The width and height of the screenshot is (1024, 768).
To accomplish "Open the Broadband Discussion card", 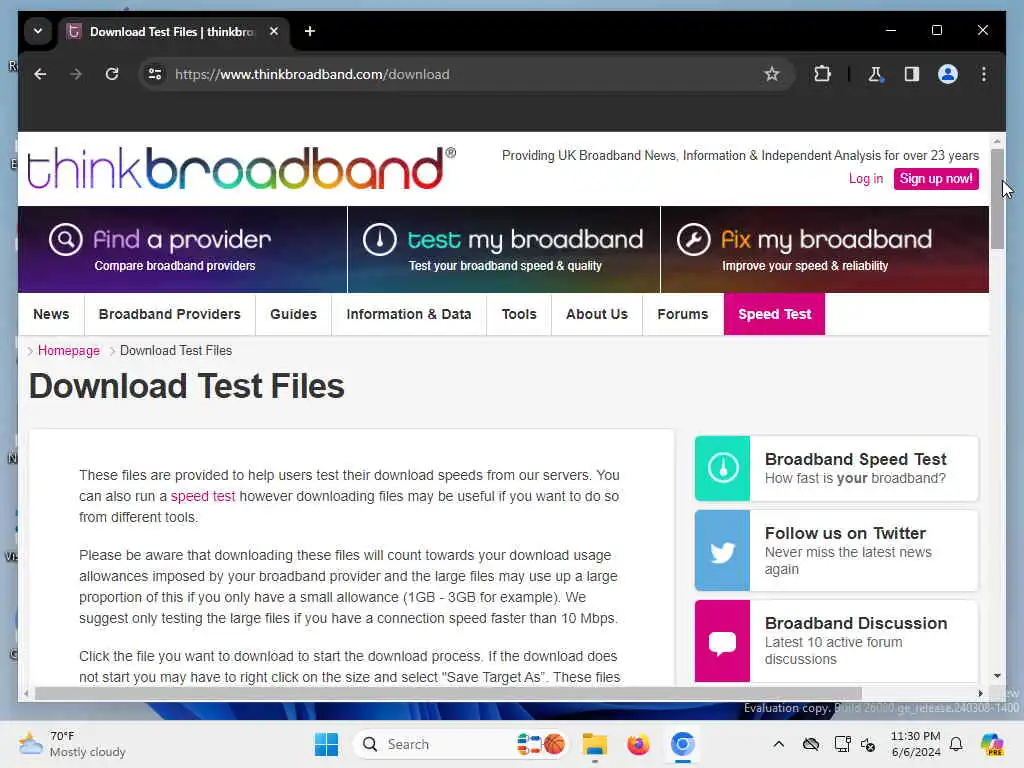I will 837,641.
